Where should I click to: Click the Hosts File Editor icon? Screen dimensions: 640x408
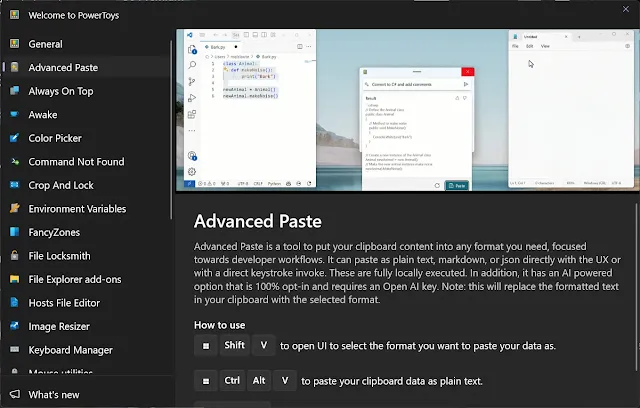tap(15, 302)
